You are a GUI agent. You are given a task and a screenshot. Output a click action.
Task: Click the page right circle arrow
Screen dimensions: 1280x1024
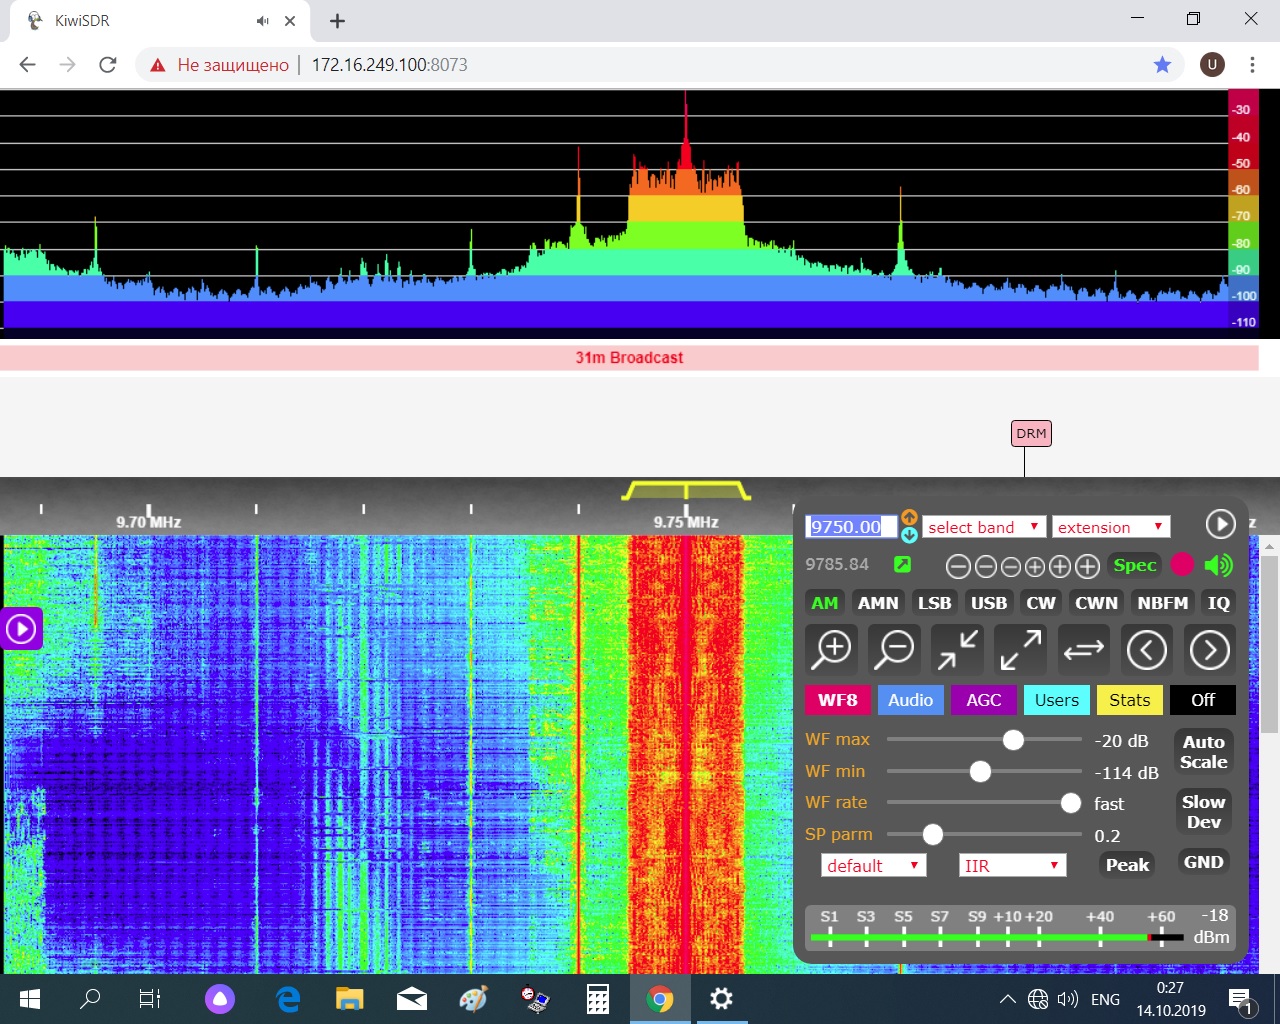1209,650
